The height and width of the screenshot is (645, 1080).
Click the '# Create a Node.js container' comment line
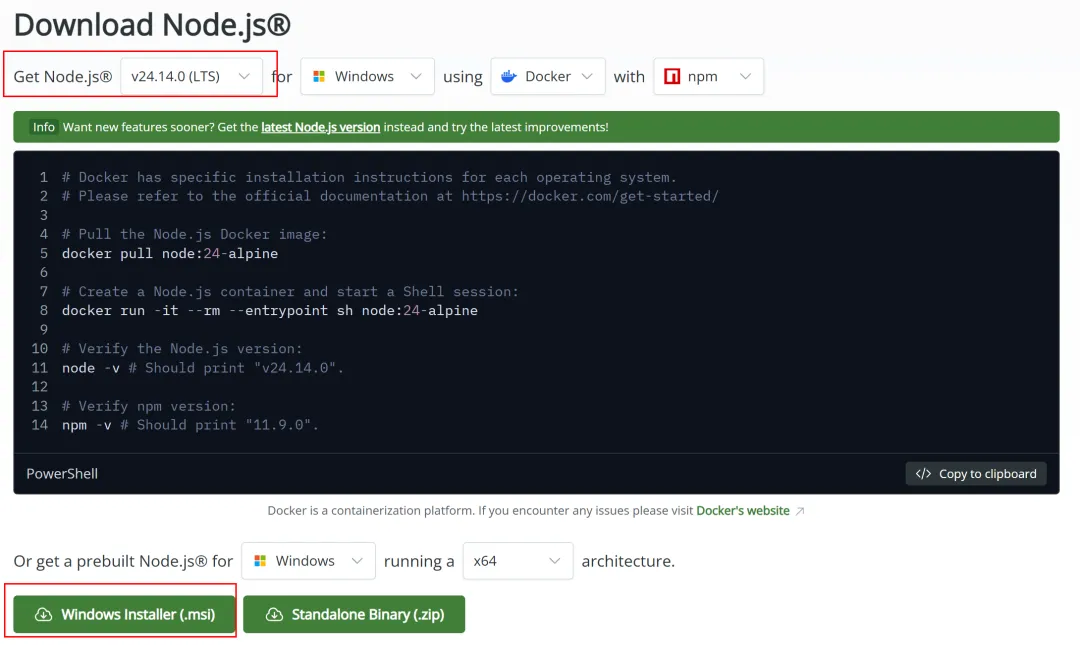click(290, 291)
